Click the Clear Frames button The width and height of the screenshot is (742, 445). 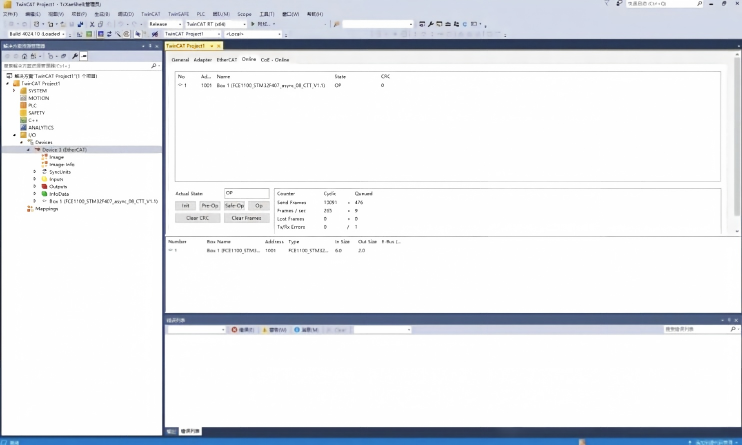tap(247, 218)
